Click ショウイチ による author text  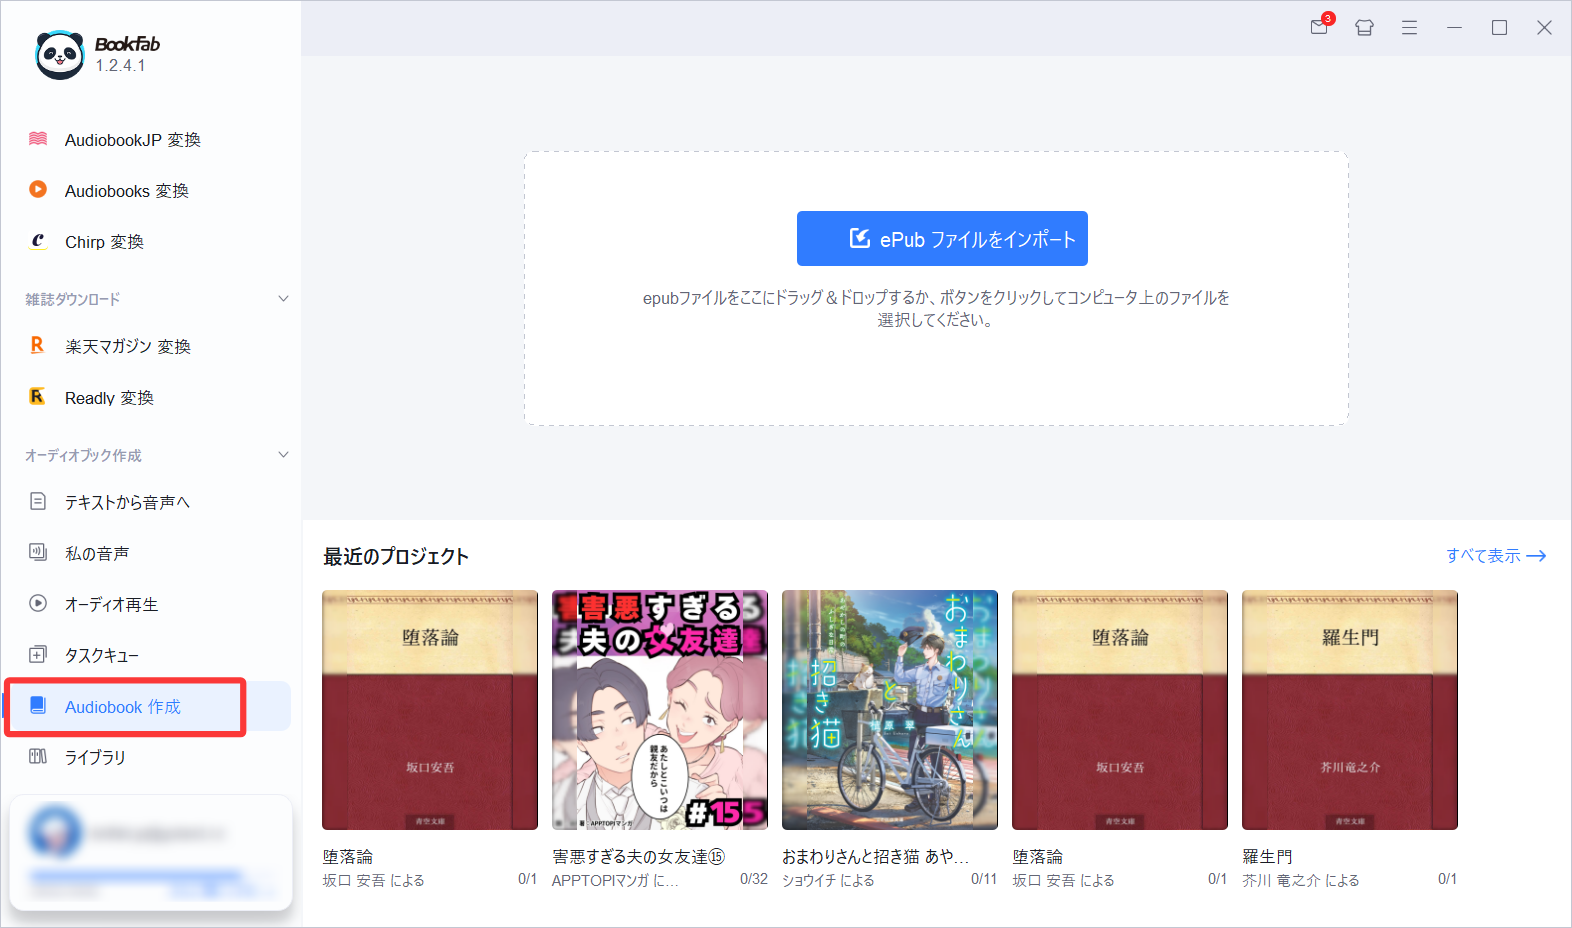(x=828, y=880)
